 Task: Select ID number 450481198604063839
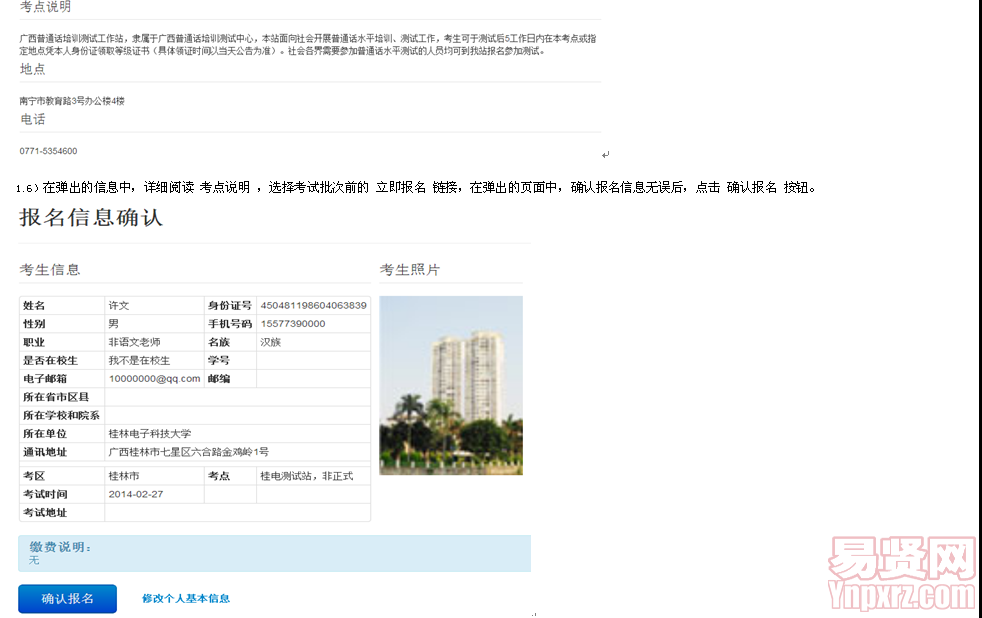tap(313, 306)
